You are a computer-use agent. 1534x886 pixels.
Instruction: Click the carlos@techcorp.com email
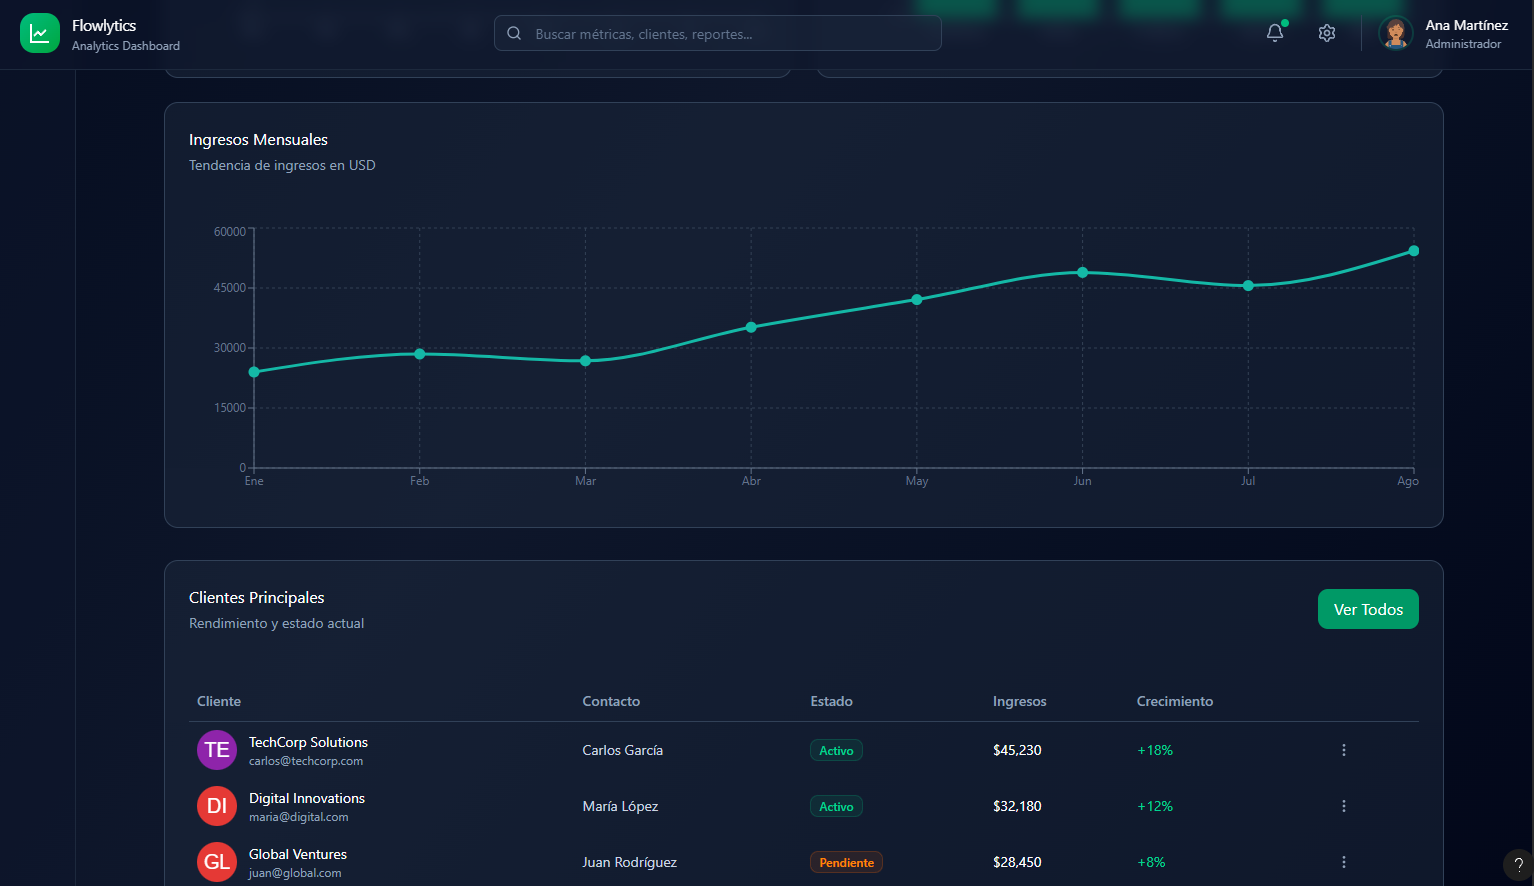[306, 761]
